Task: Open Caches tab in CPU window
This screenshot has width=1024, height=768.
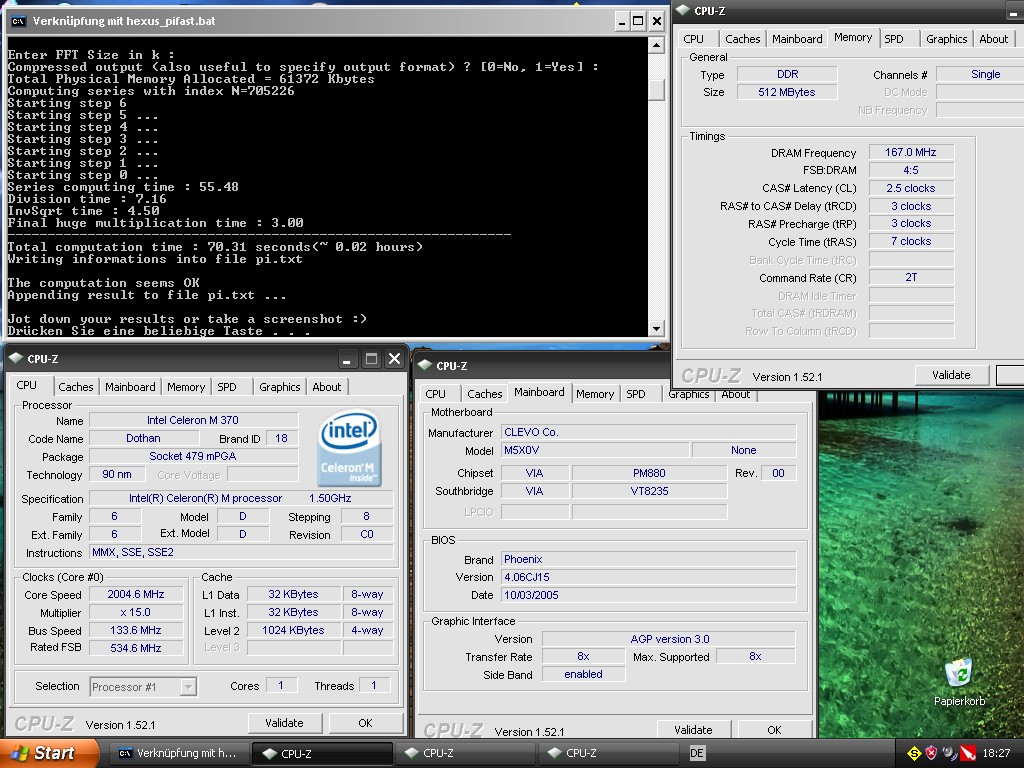Action: (76, 387)
